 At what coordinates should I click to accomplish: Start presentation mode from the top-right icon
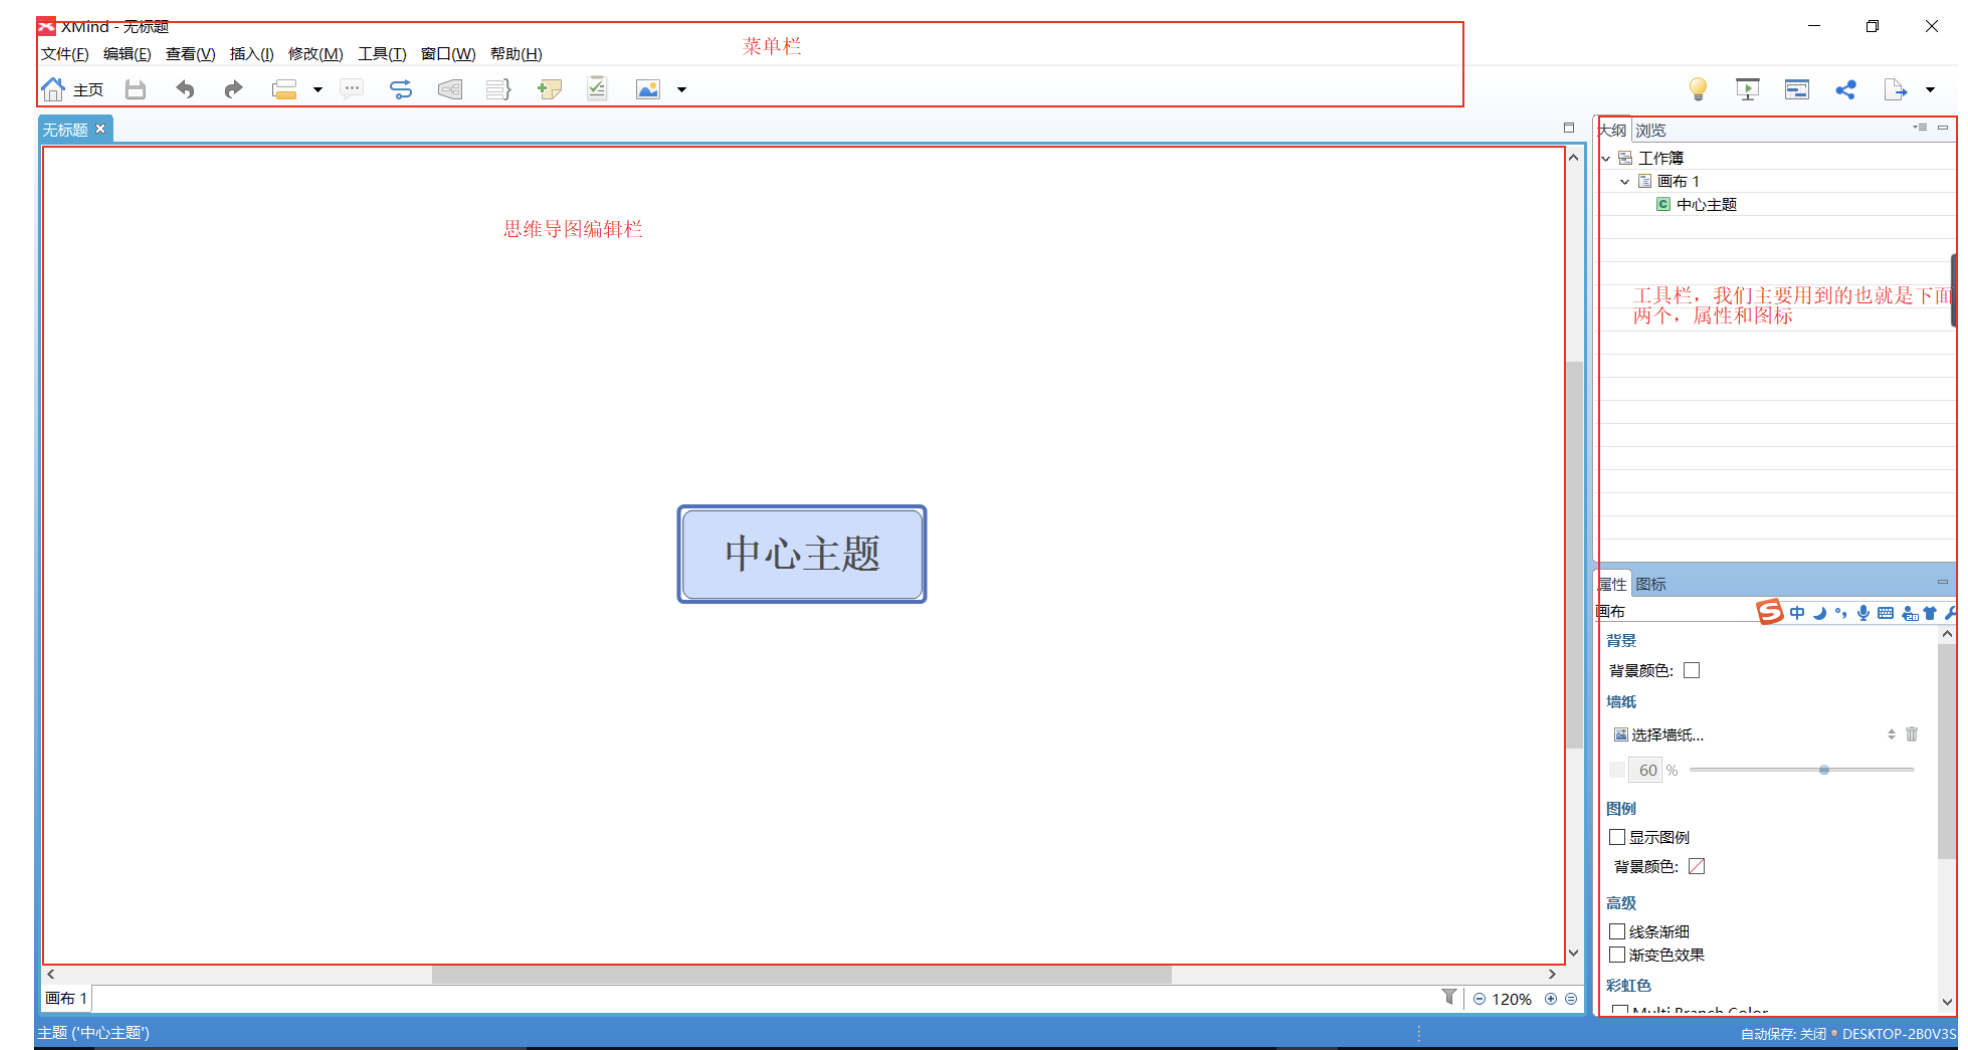(x=1747, y=89)
